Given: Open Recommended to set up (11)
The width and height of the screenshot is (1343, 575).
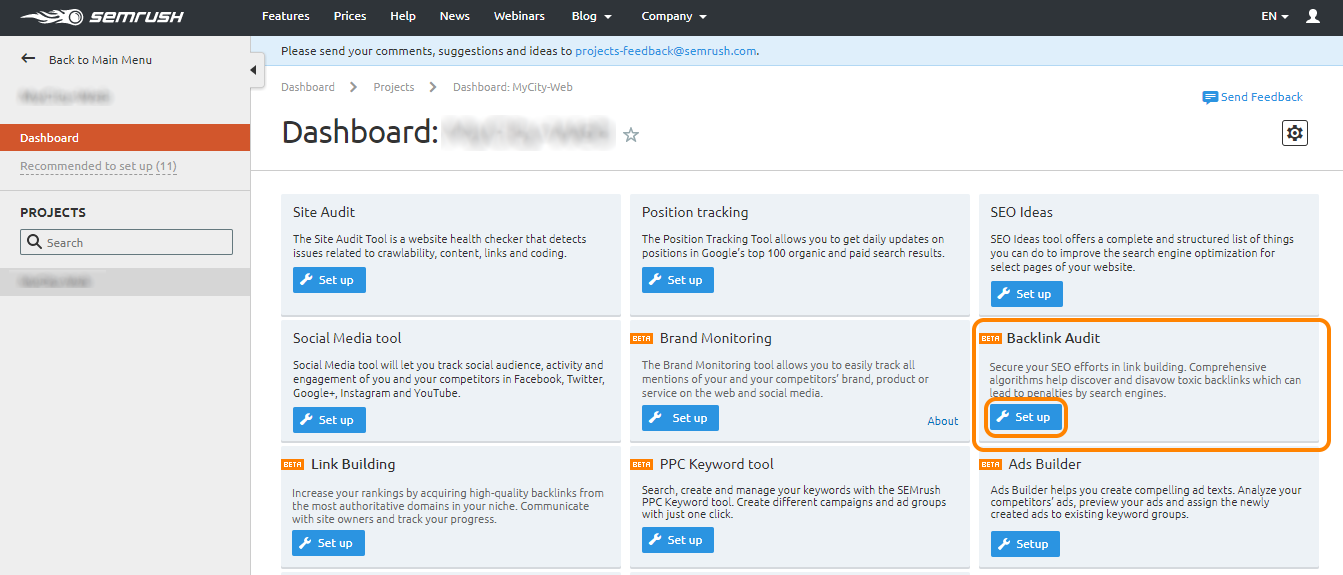Looking at the screenshot, I should [98, 166].
